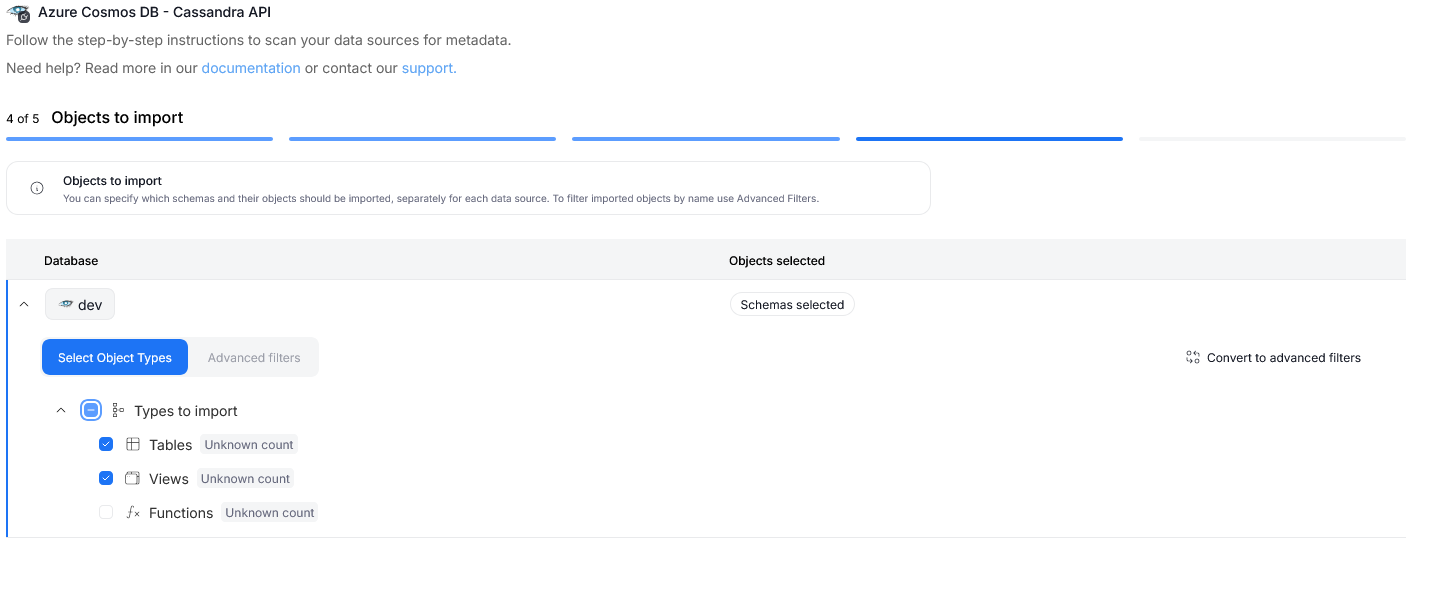Open the Advanced filters tab

click(254, 357)
